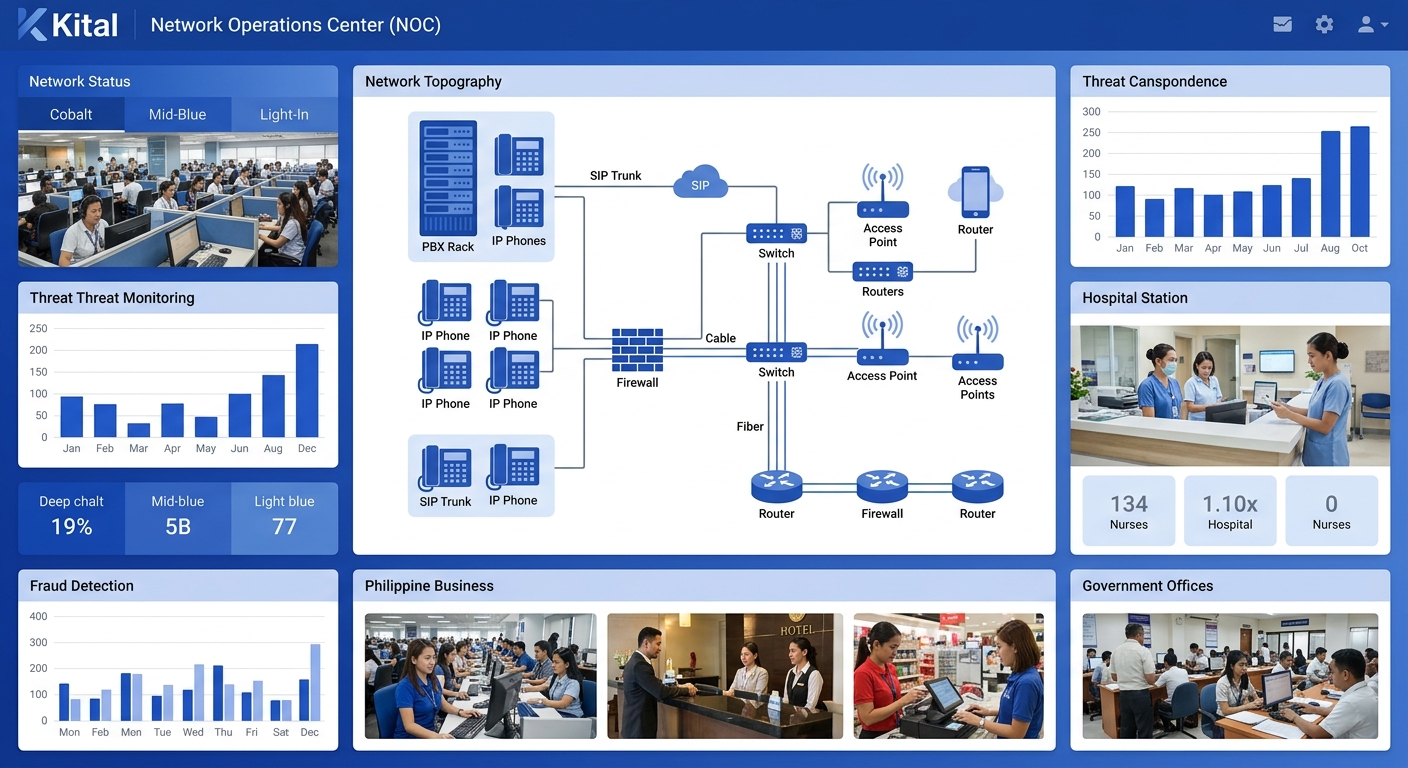Click the Routers rack icon
This screenshot has width=1408, height=768.
(x=882, y=272)
